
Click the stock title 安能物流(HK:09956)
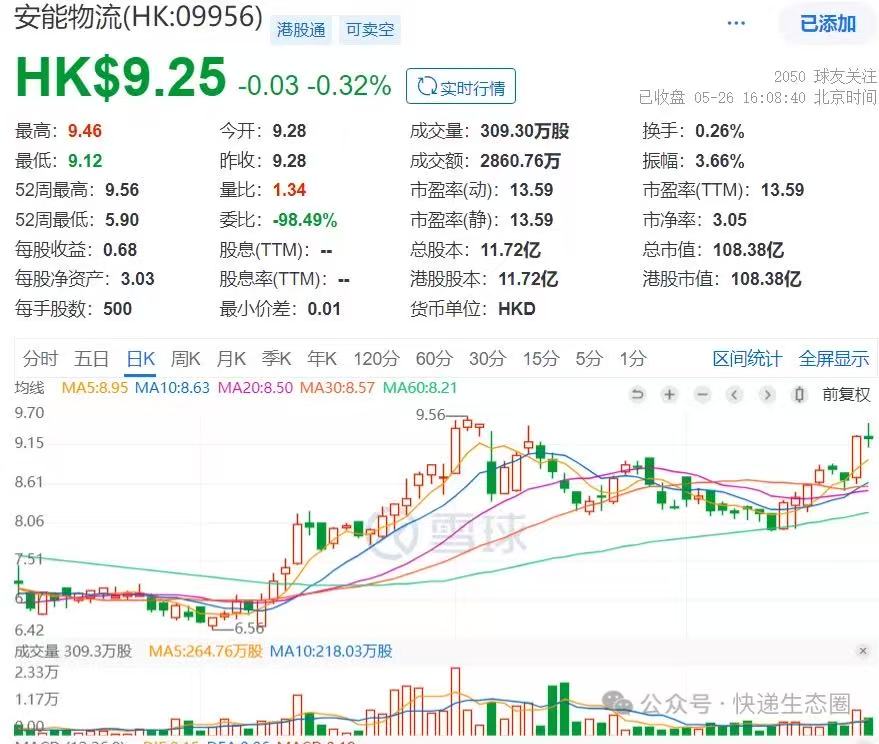138,17
